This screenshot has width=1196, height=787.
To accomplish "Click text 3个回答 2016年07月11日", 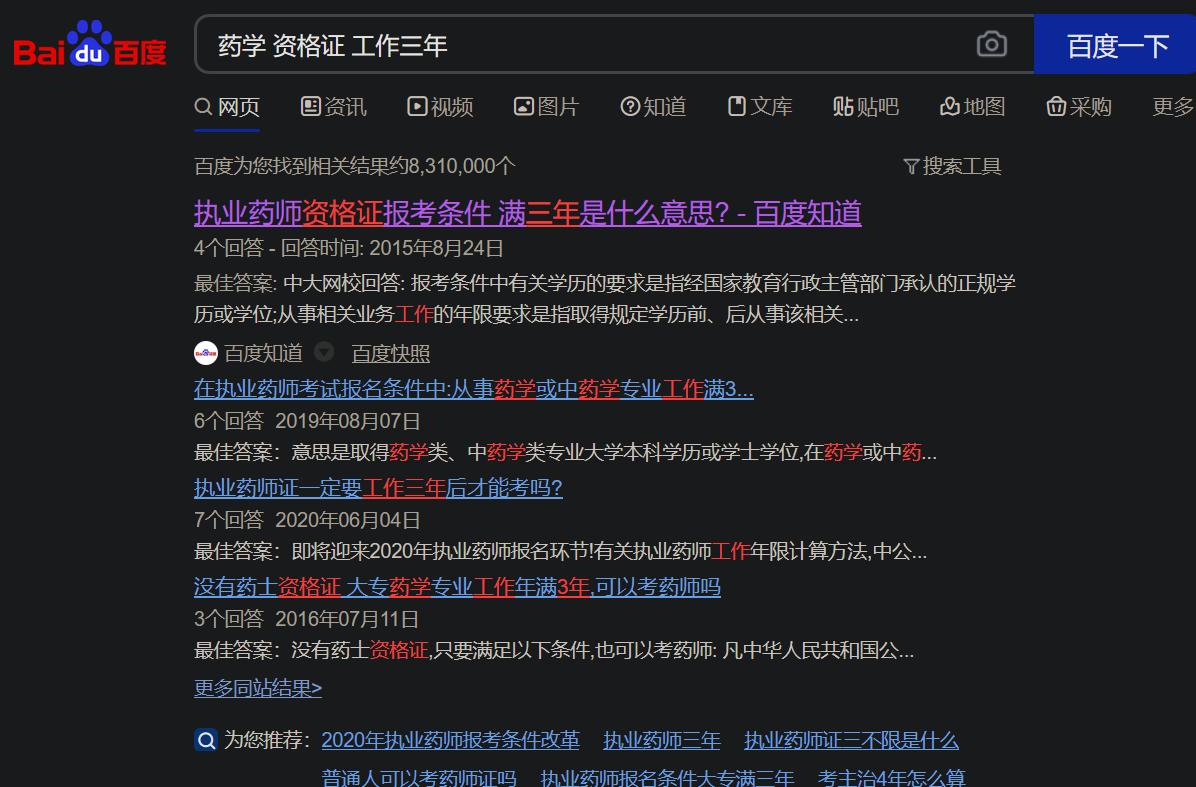I will (307, 619).
